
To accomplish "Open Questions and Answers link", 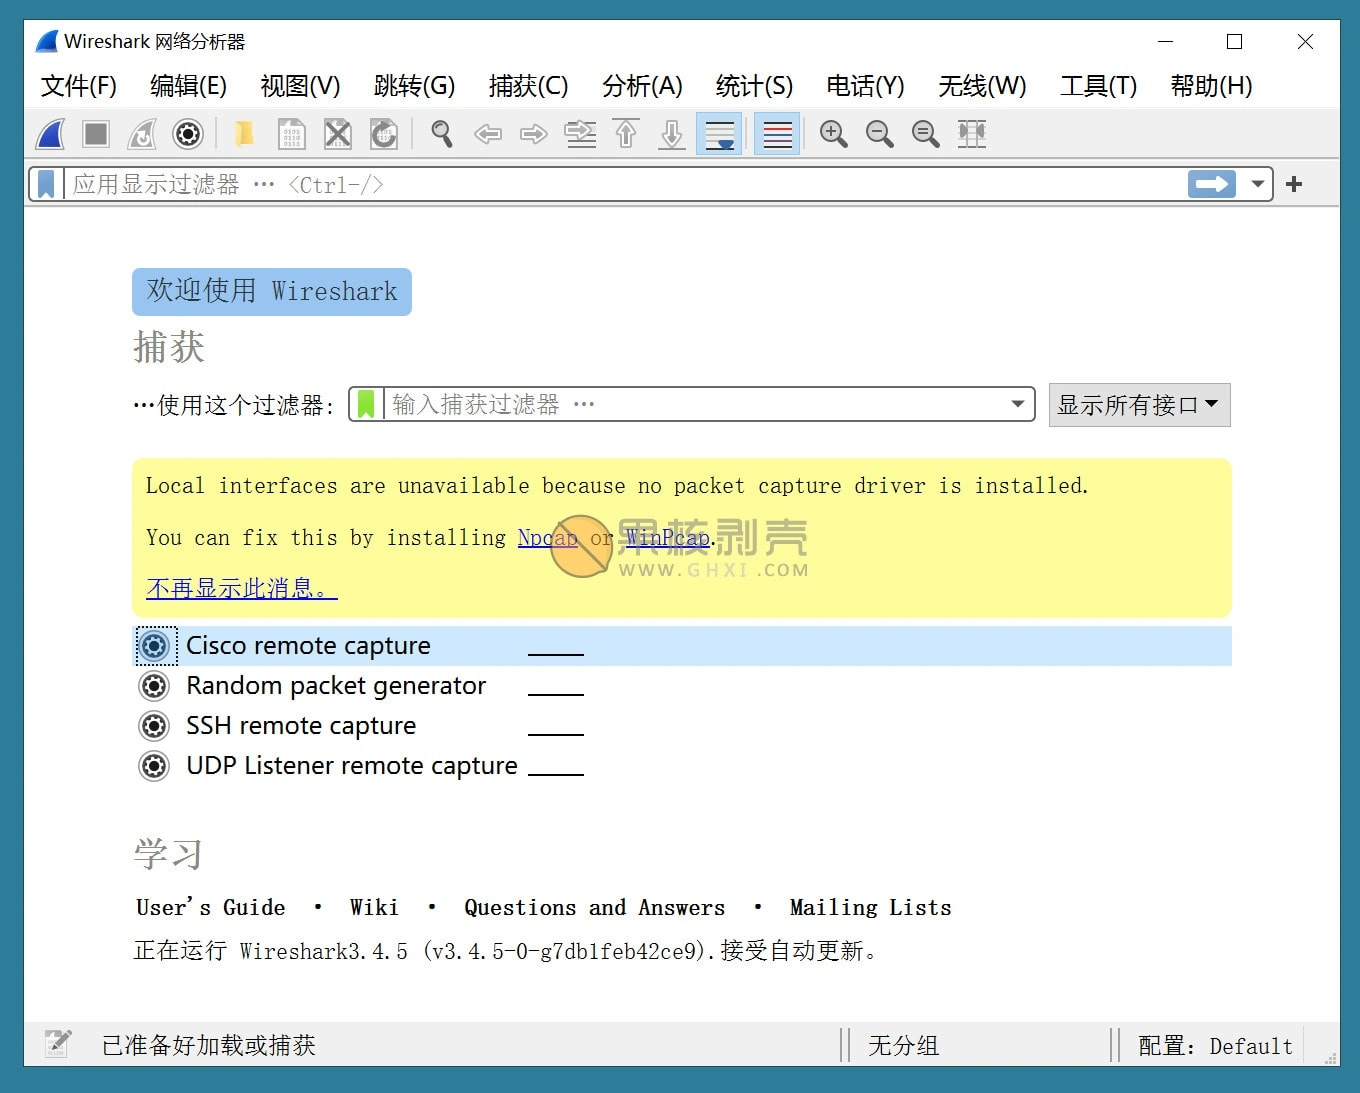I will pos(594,907).
